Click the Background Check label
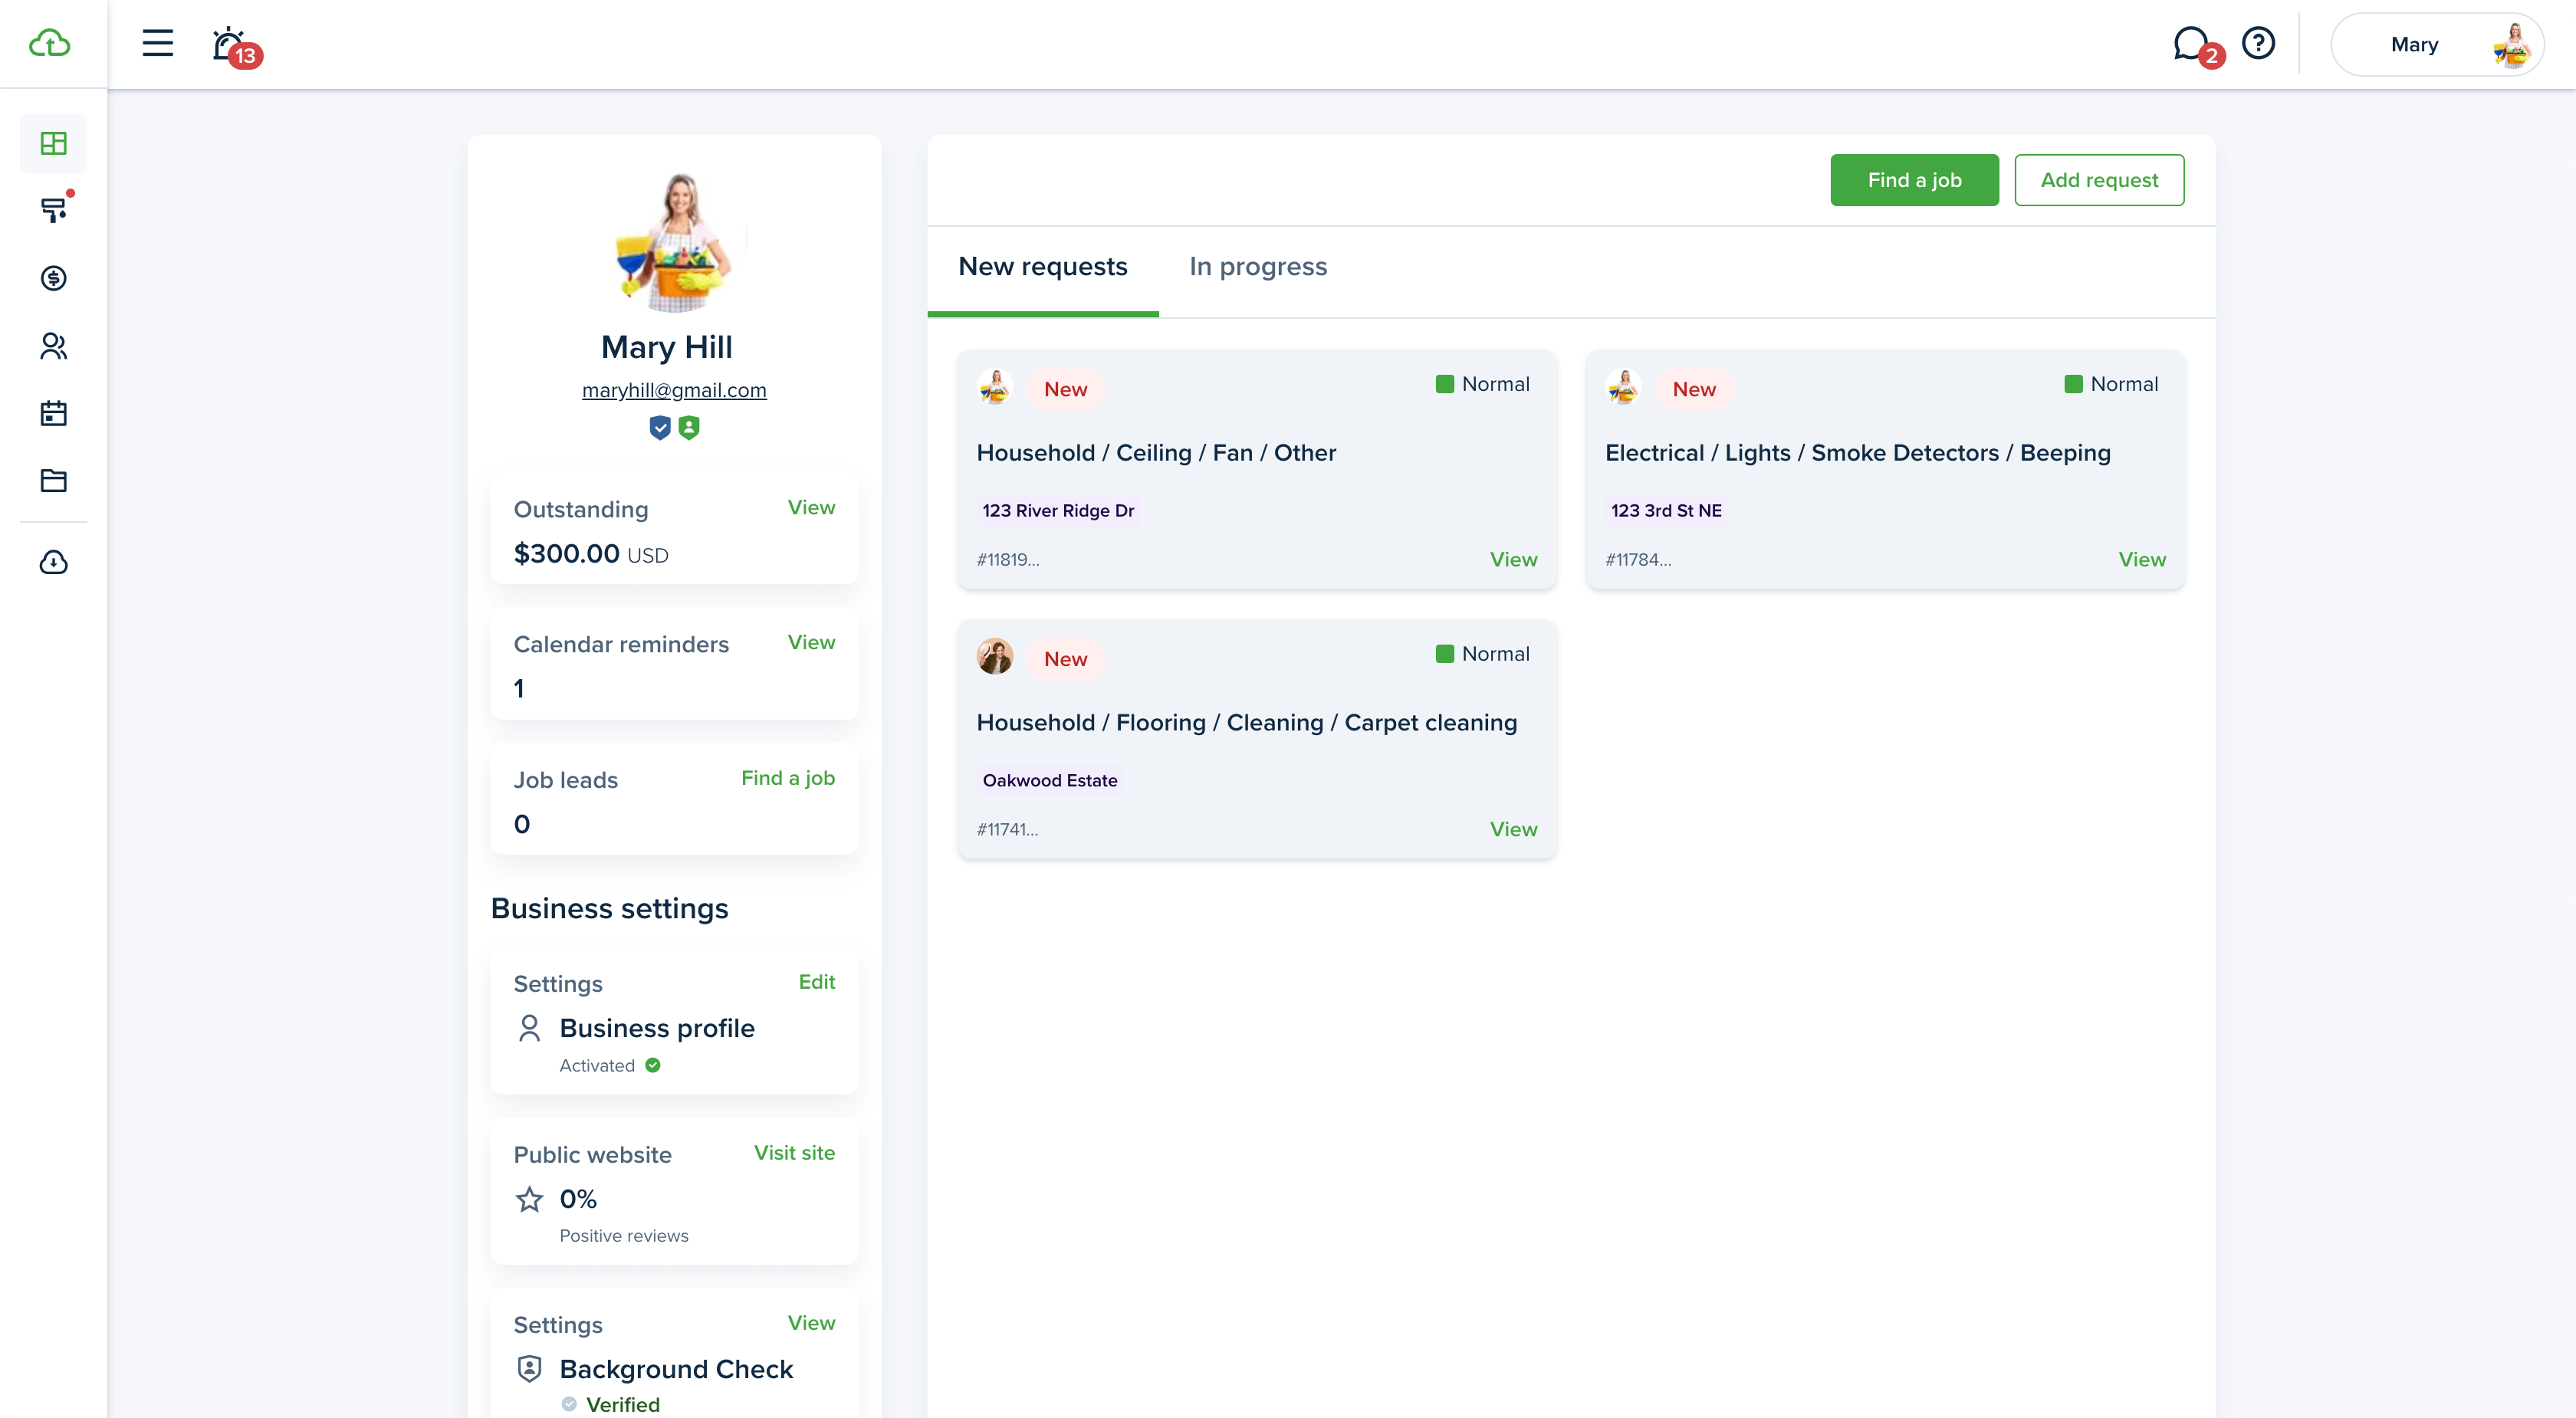Image resolution: width=2576 pixels, height=1418 pixels. pyautogui.click(x=676, y=1369)
